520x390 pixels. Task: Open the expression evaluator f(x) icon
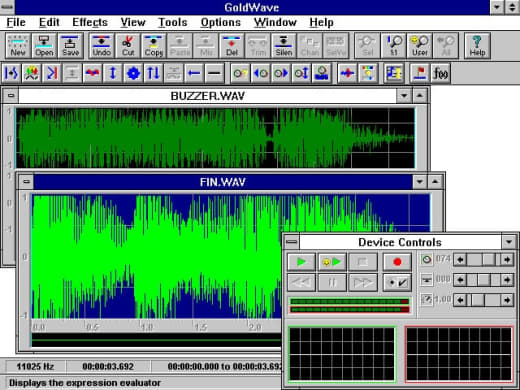[x=440, y=73]
